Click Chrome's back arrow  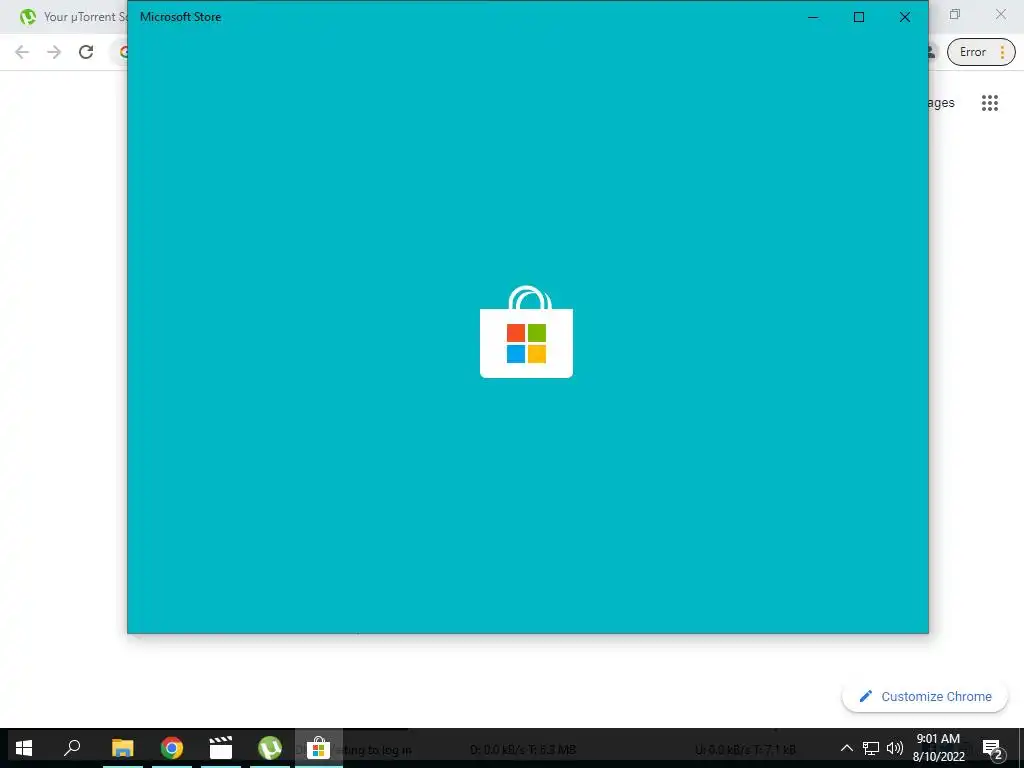(x=22, y=52)
